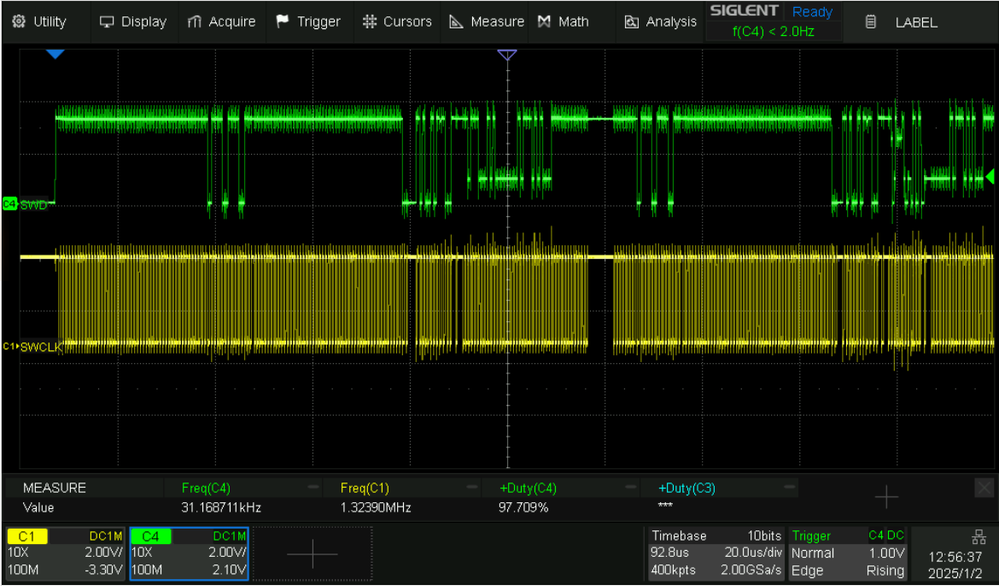Expand the Freq(C1) measurement options
Viewport: 999px width, 586px height.
[x=472, y=487]
